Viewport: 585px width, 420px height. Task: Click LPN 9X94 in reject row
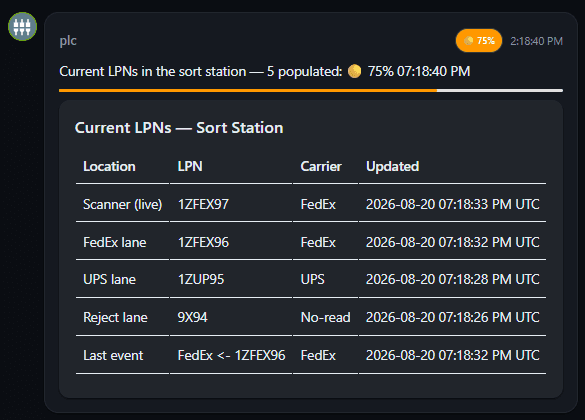pos(193,317)
